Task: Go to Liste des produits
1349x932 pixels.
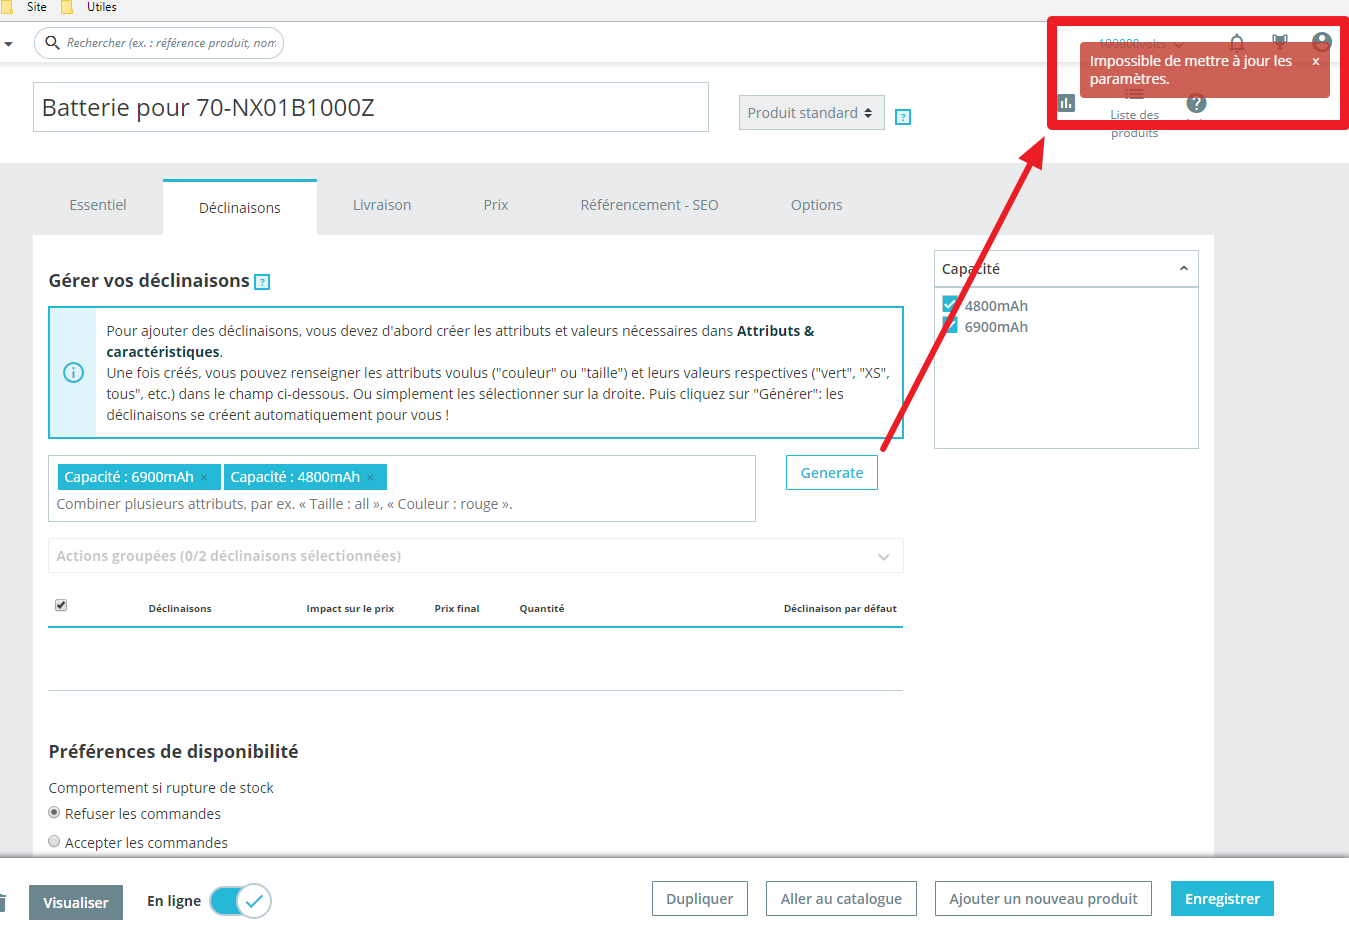Action: click(1134, 115)
